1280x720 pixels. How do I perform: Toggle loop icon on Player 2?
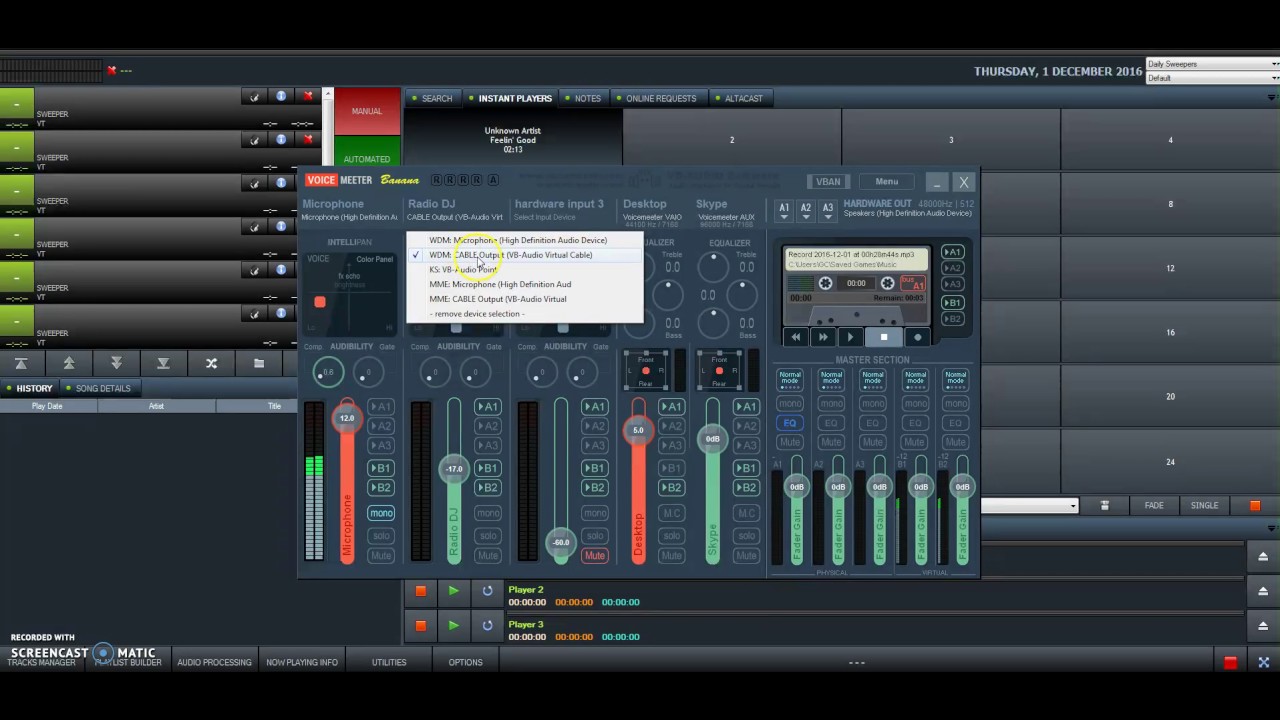[487, 591]
